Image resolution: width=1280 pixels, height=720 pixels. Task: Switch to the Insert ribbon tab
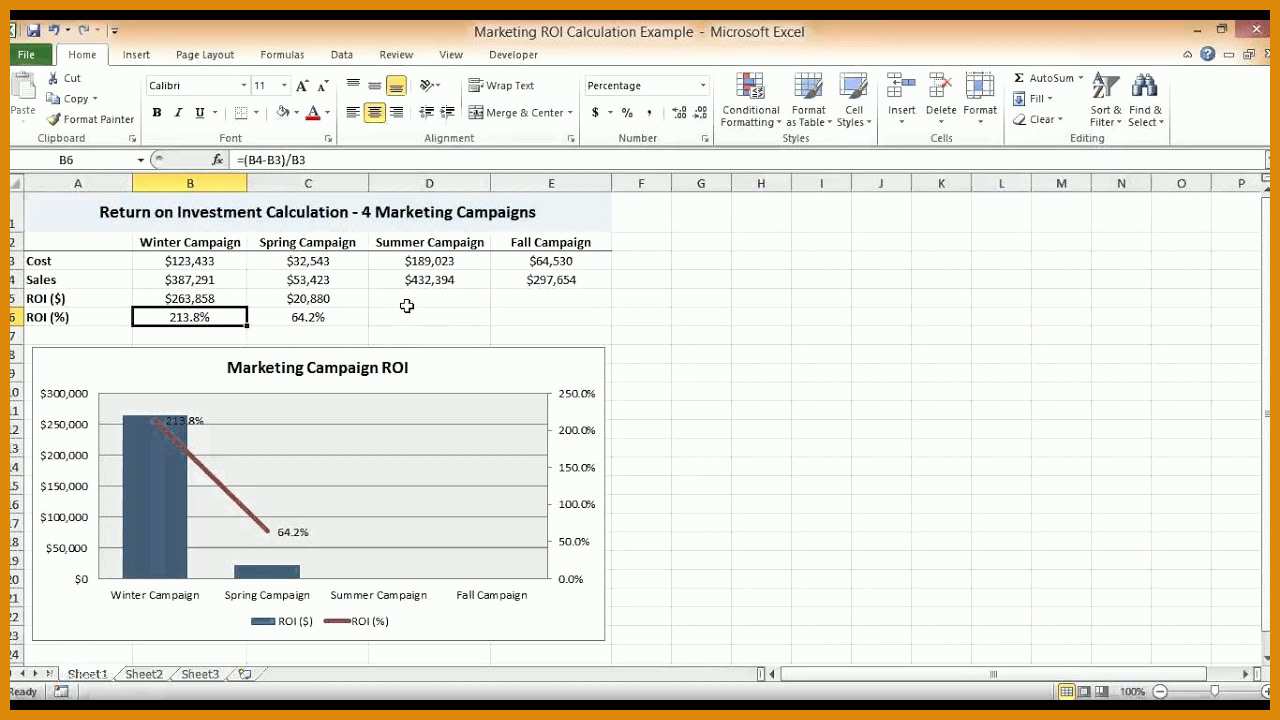[x=136, y=55]
